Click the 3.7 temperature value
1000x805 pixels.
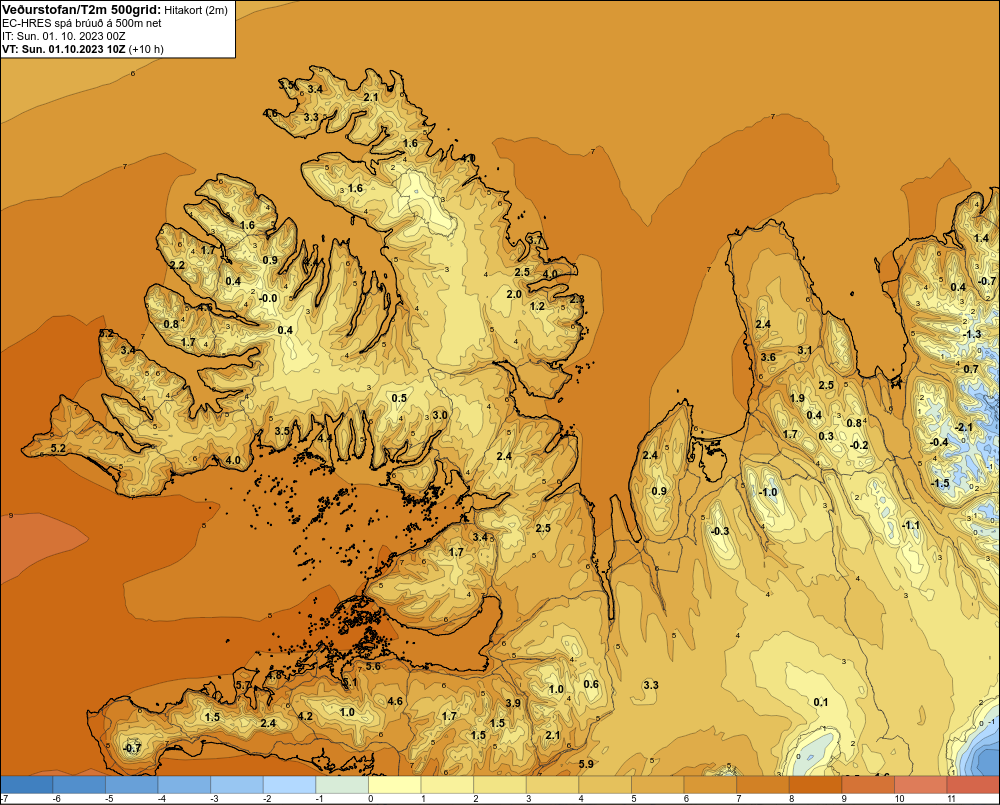[x=535, y=239]
